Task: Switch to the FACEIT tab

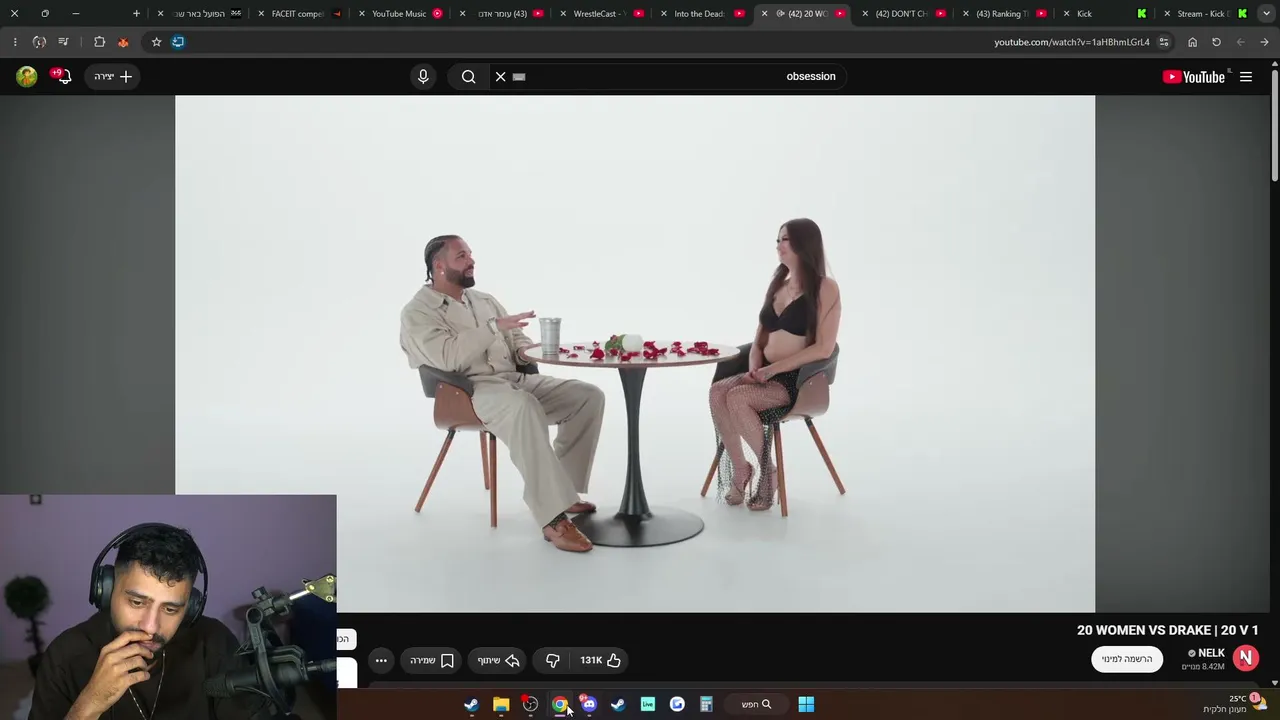Action: pos(298,14)
